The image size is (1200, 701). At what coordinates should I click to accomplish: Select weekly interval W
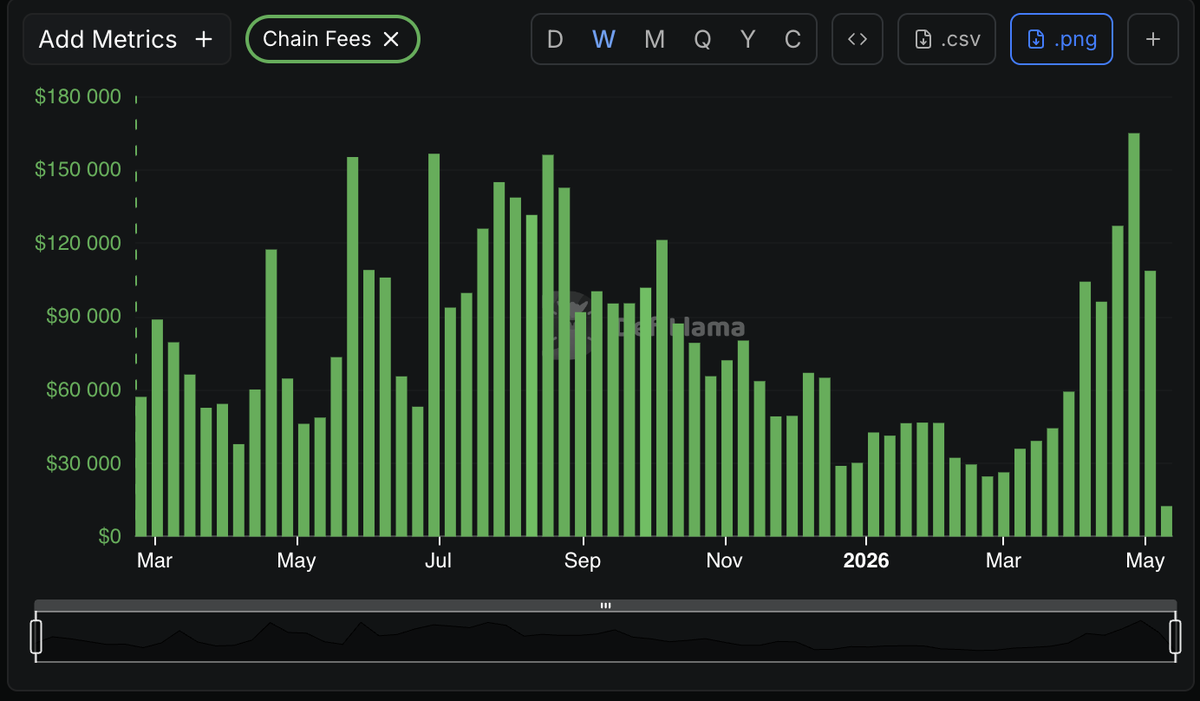pos(604,40)
